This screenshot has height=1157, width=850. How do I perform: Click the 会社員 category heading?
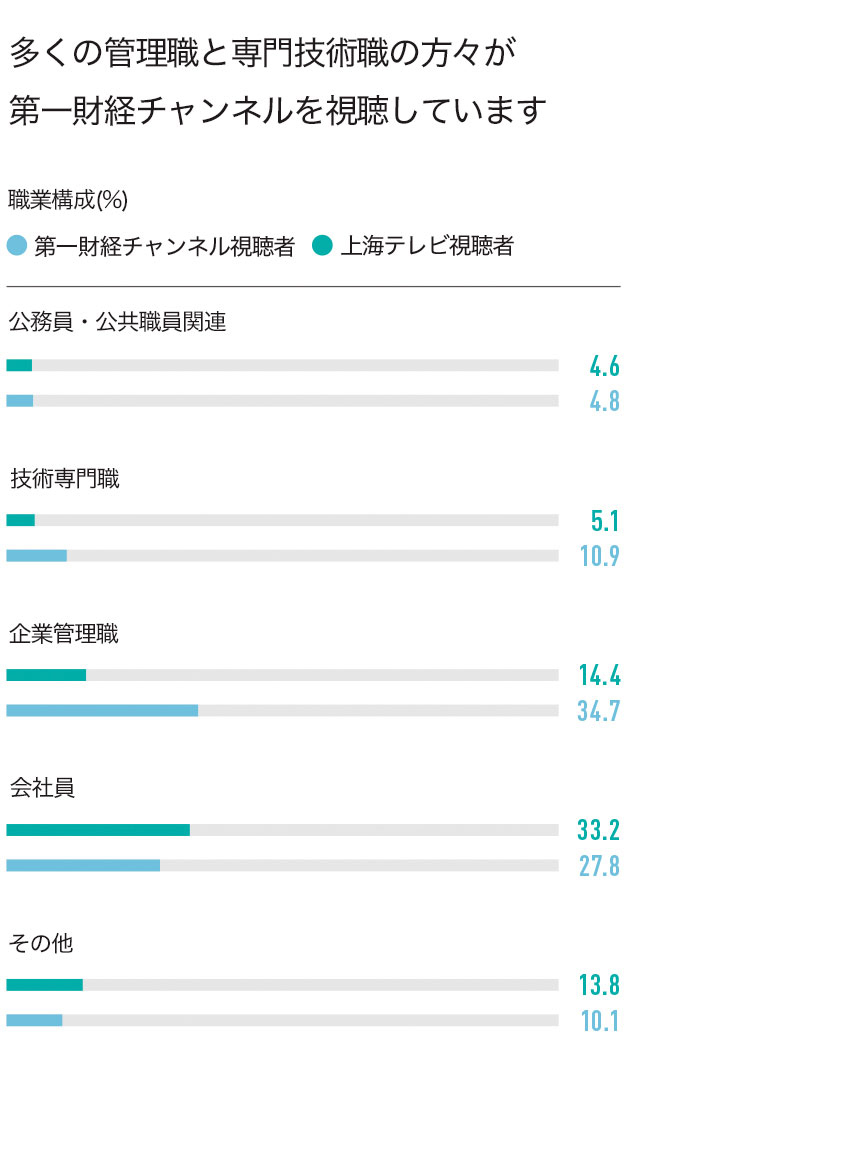tap(42, 788)
